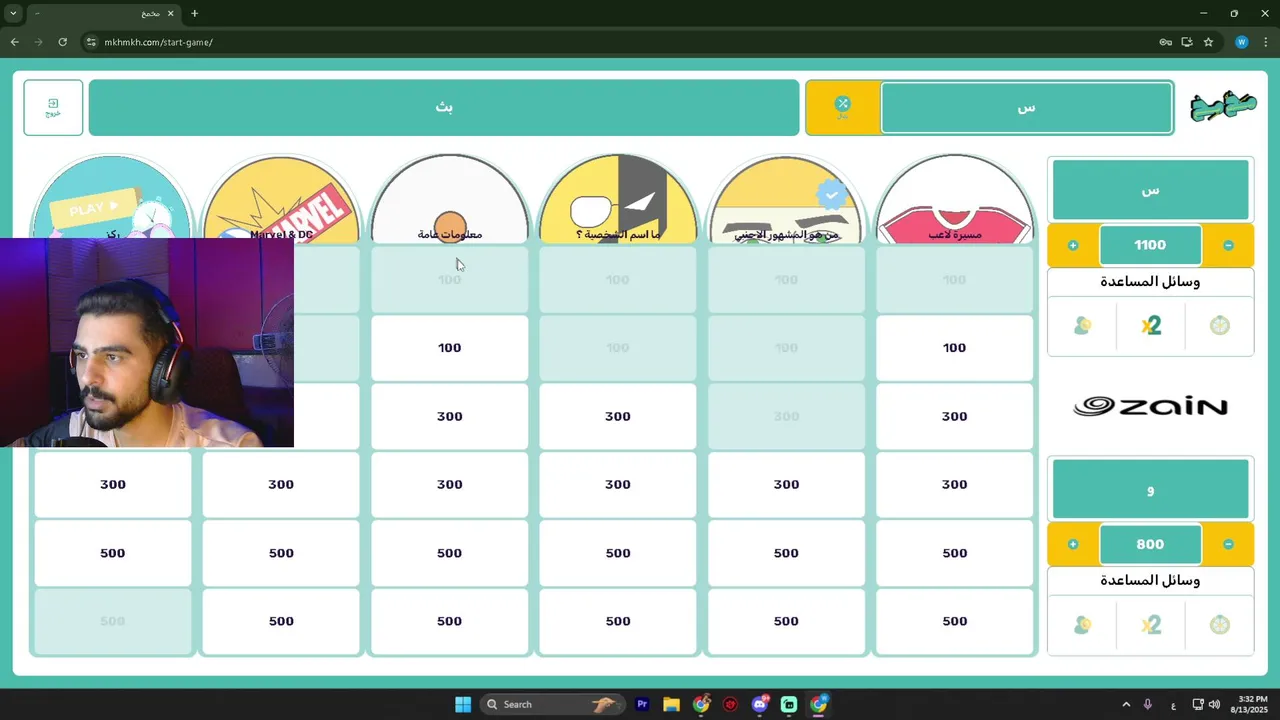
Task: Bookmark this page with the star
Action: (x=1208, y=42)
